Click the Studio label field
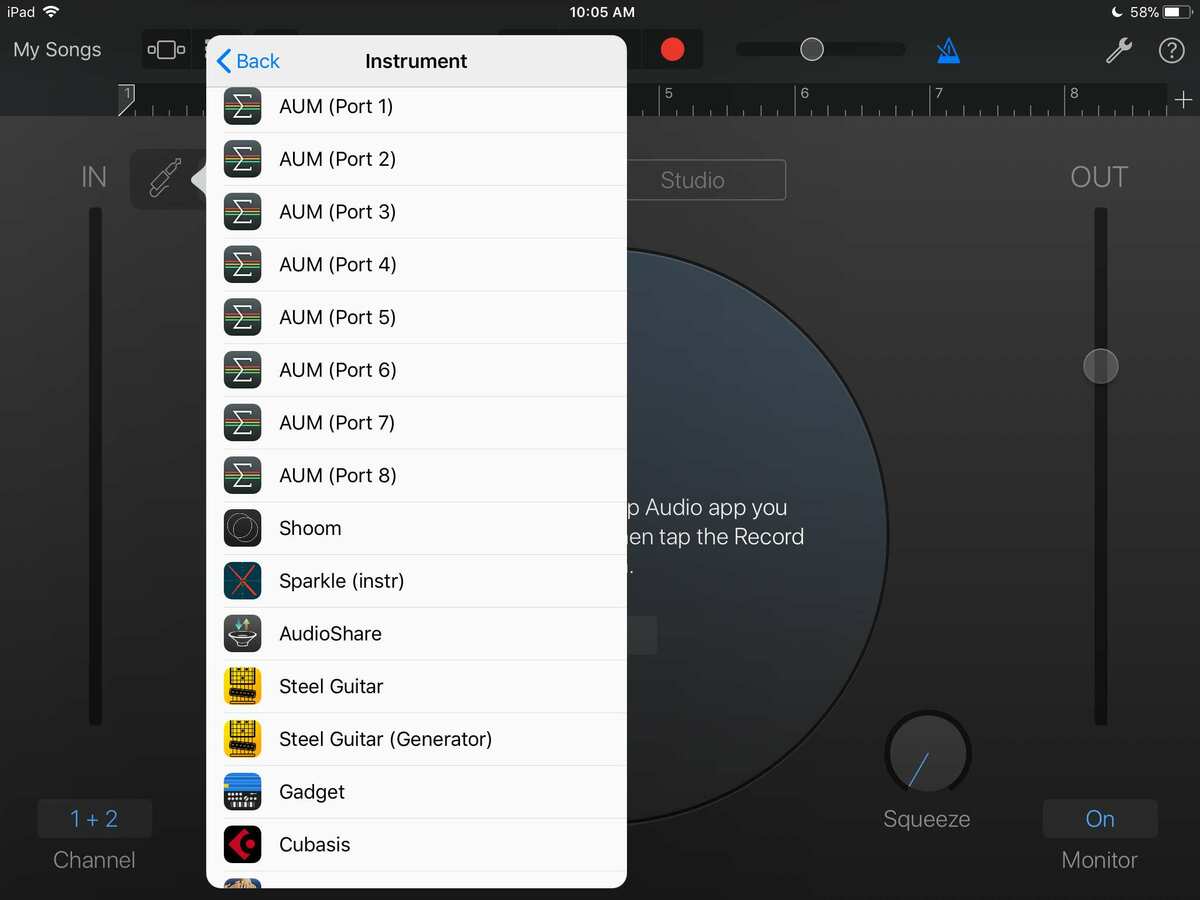1200x900 pixels. [x=706, y=180]
